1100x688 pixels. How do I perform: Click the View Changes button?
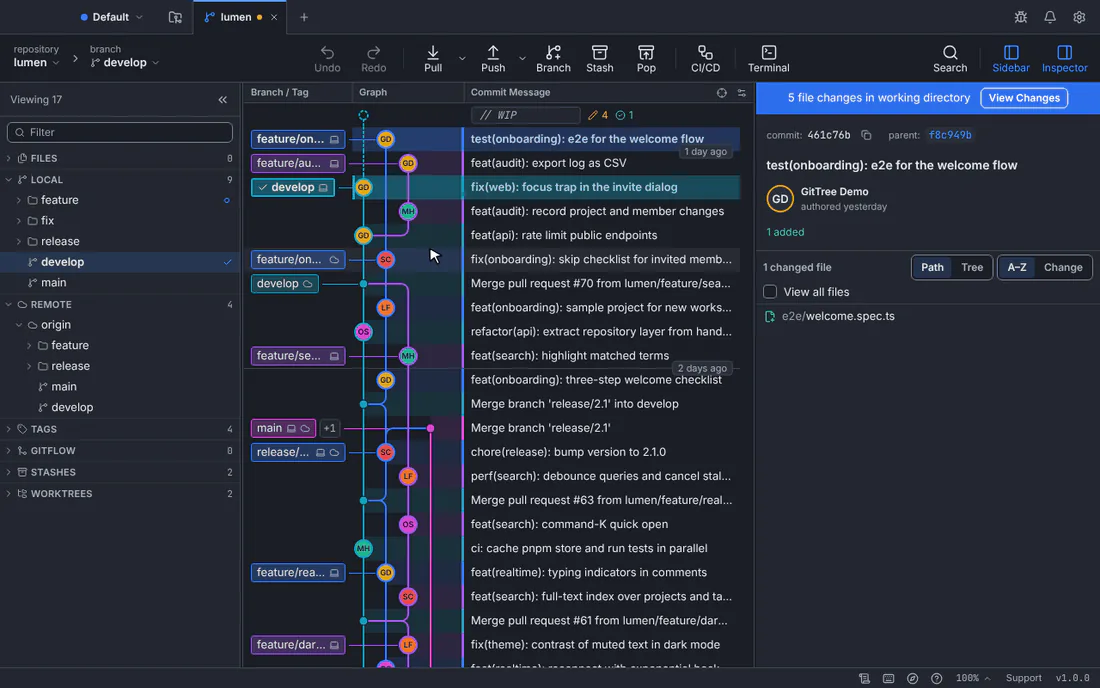pos(1024,98)
